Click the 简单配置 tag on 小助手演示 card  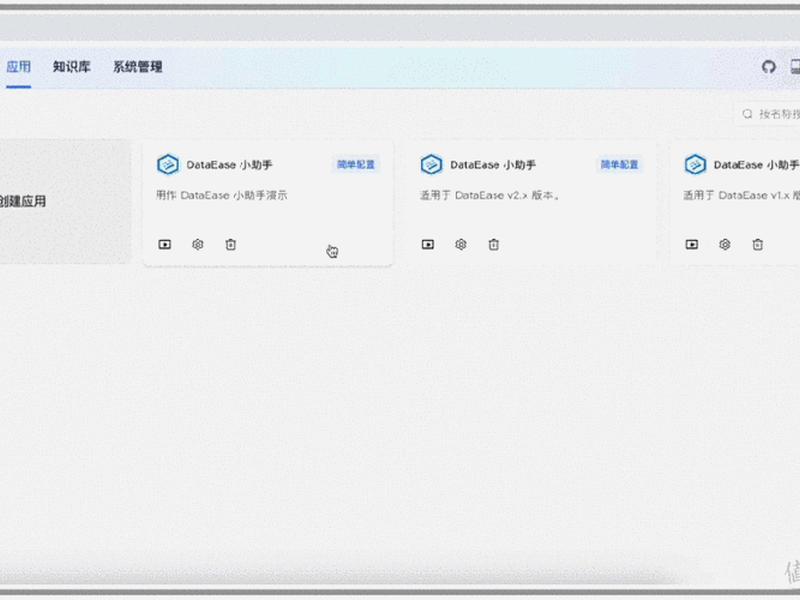(x=356, y=165)
